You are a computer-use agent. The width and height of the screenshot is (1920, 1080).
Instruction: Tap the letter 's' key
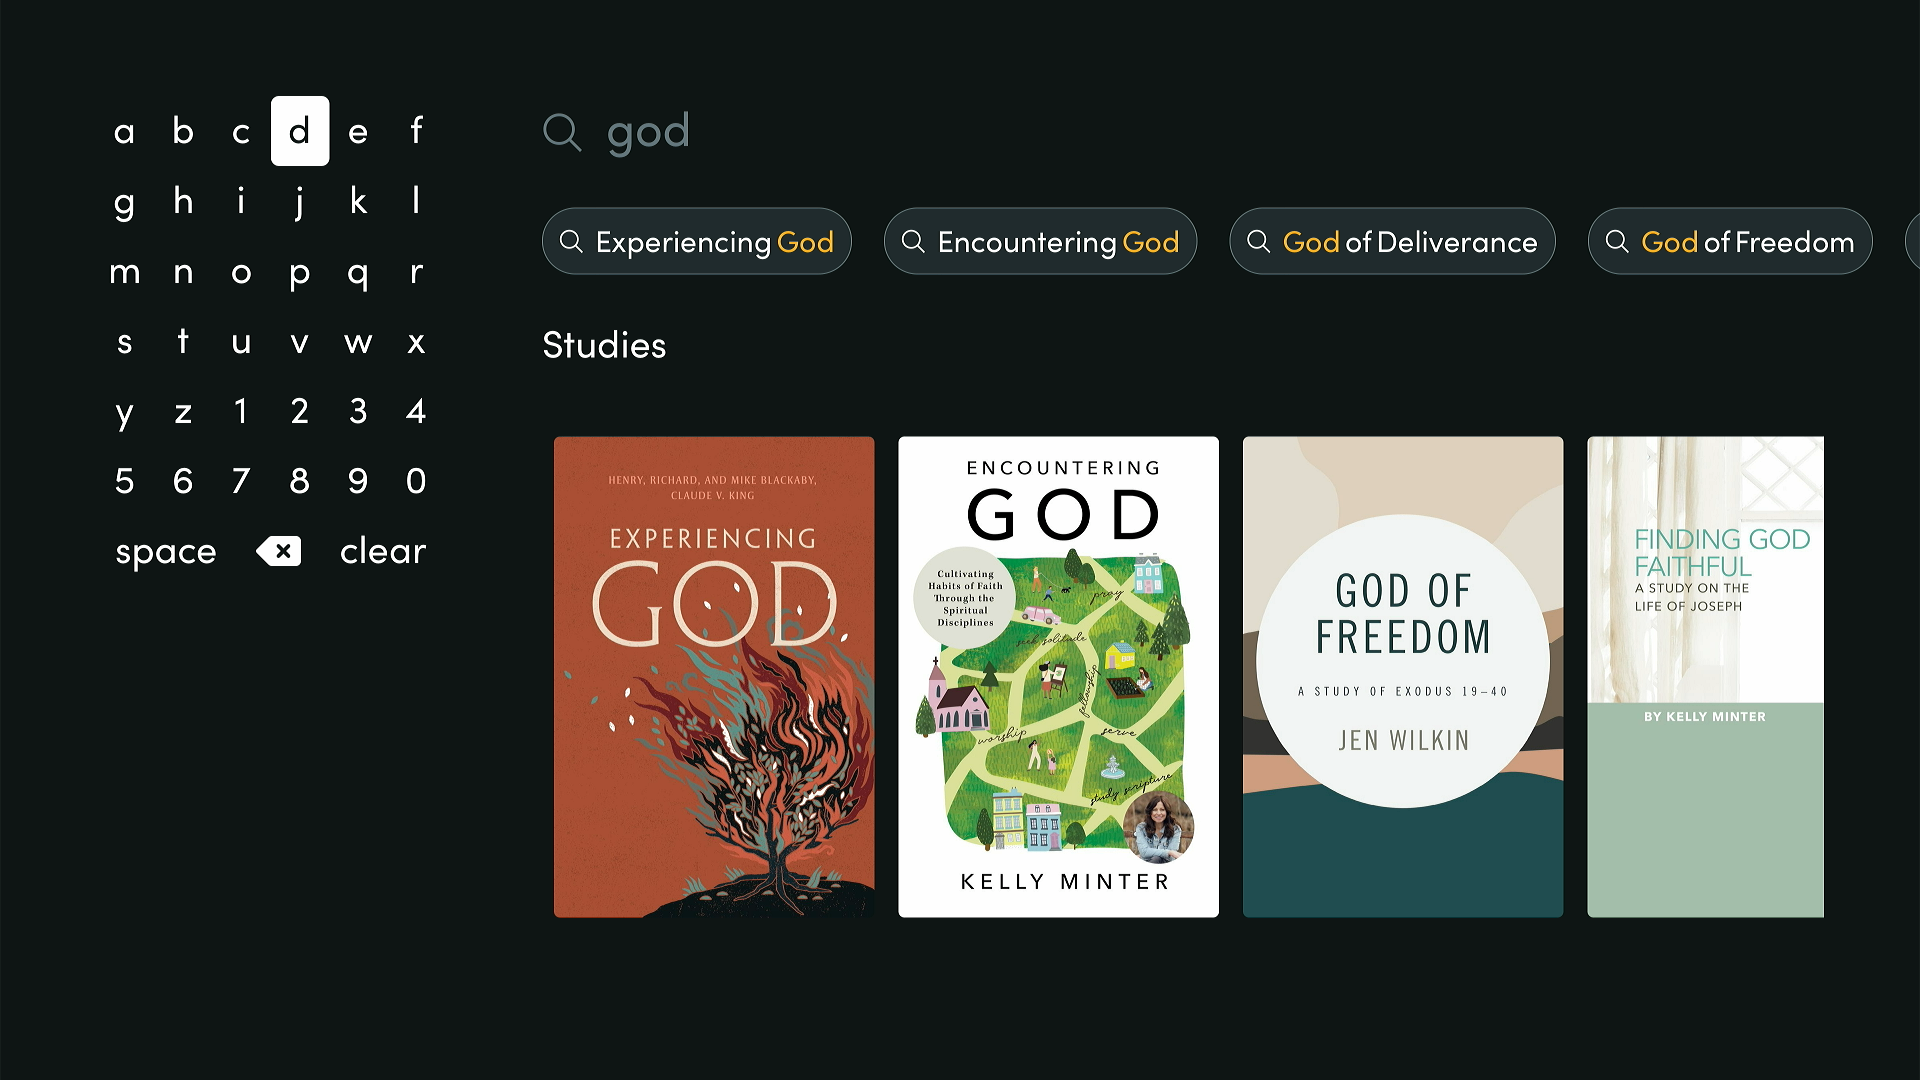124,341
